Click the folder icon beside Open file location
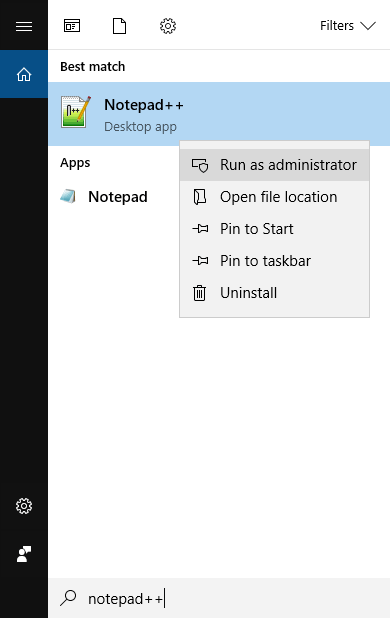The image size is (390, 618). (x=200, y=197)
